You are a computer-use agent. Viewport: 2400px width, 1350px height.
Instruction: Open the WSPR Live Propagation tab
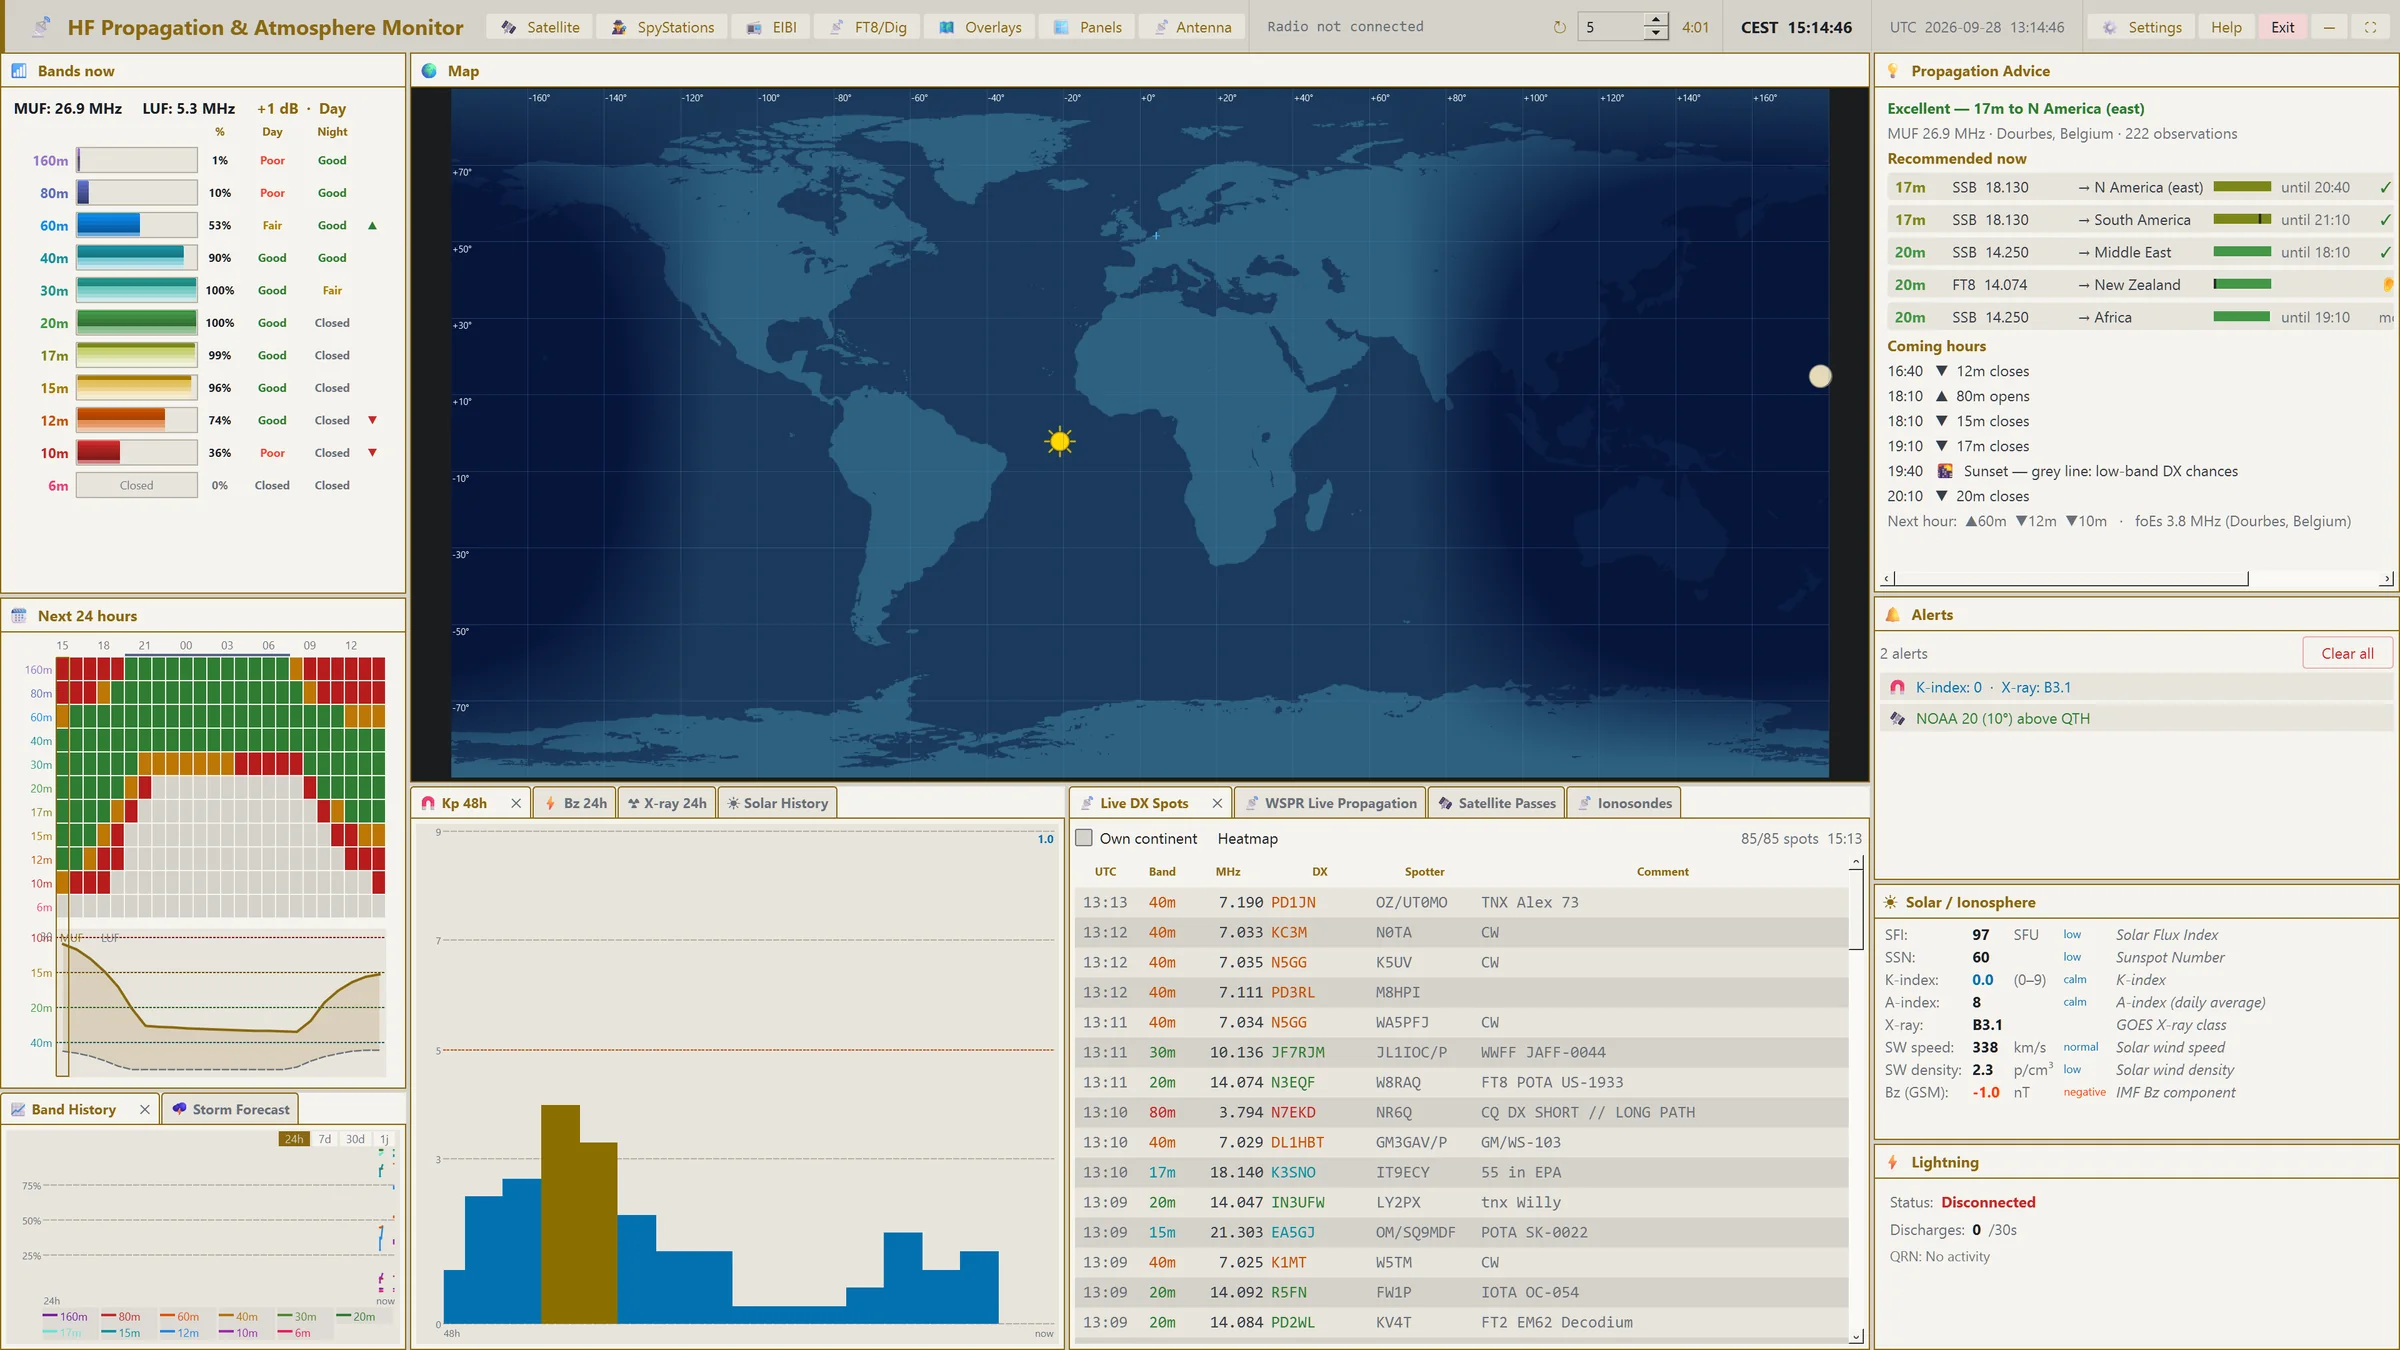1330,803
